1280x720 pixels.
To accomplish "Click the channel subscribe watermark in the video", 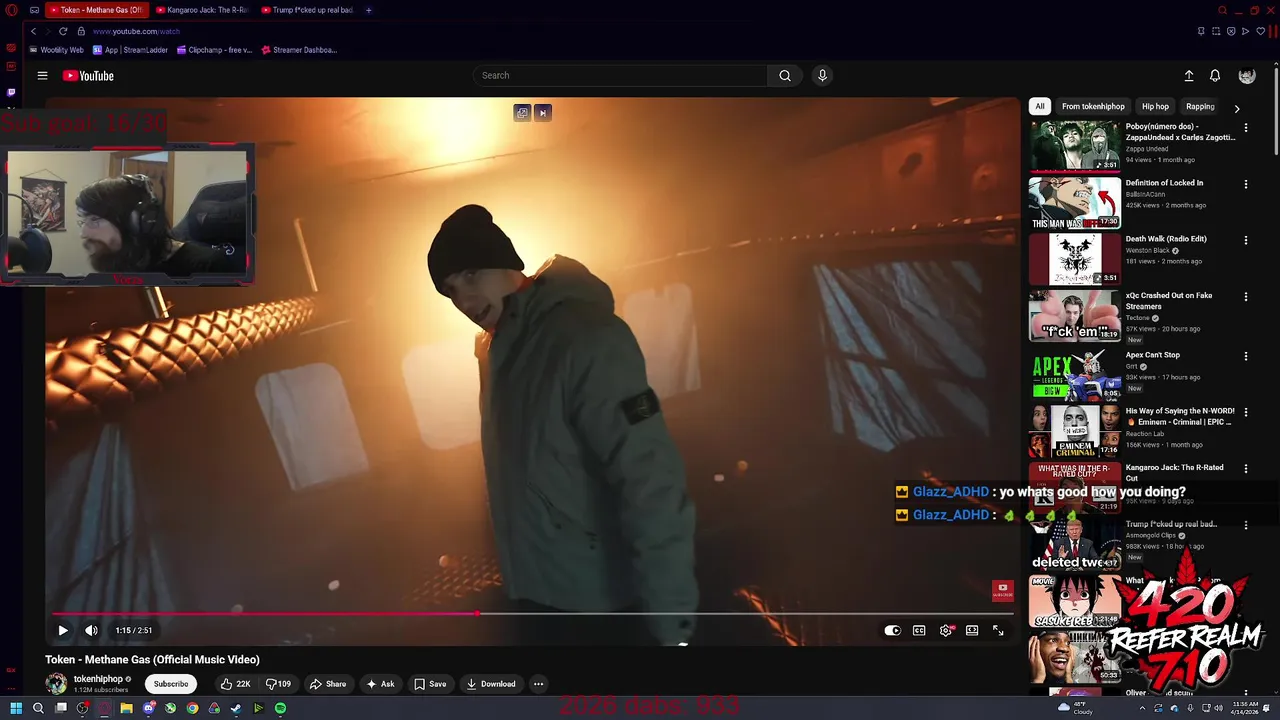I will [x=1002, y=590].
